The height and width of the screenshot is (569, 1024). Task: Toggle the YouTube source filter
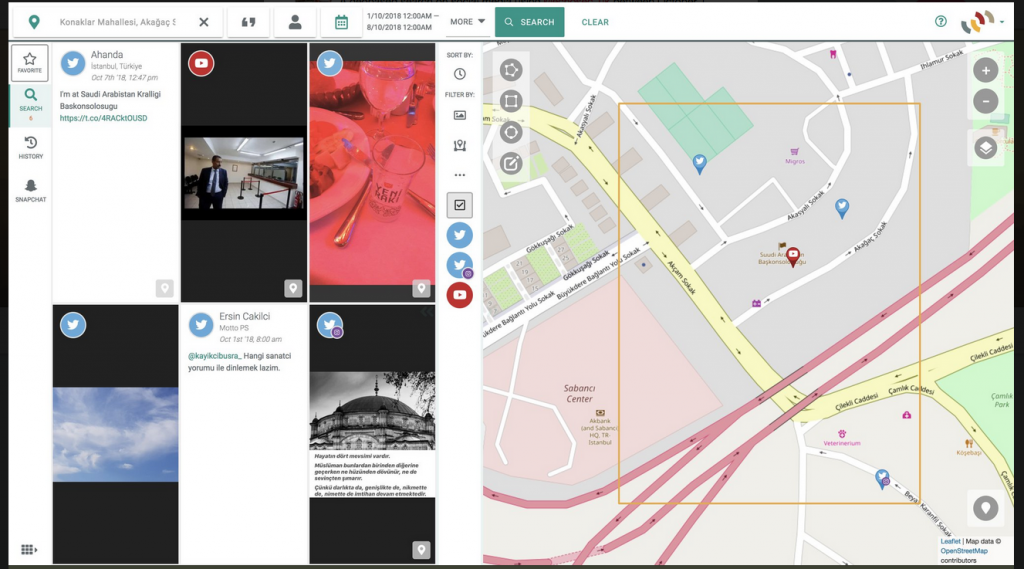(460, 295)
